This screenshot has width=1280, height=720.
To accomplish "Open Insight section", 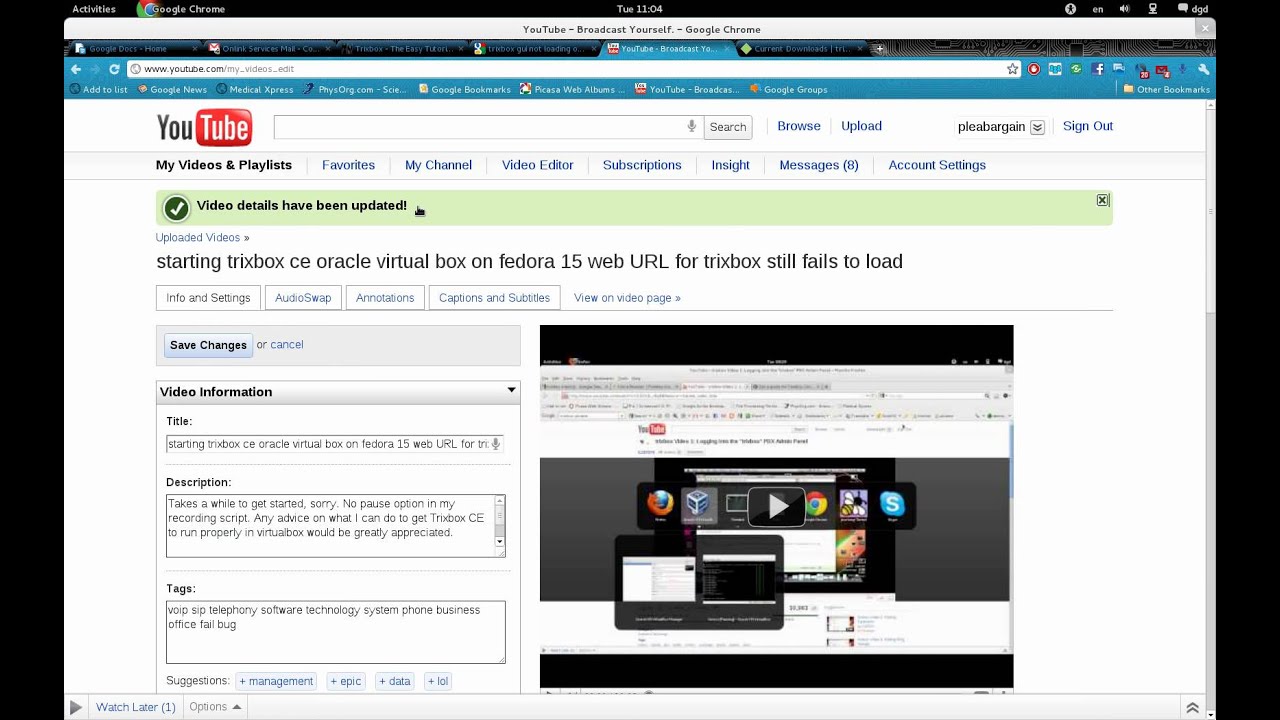I will (730, 165).
